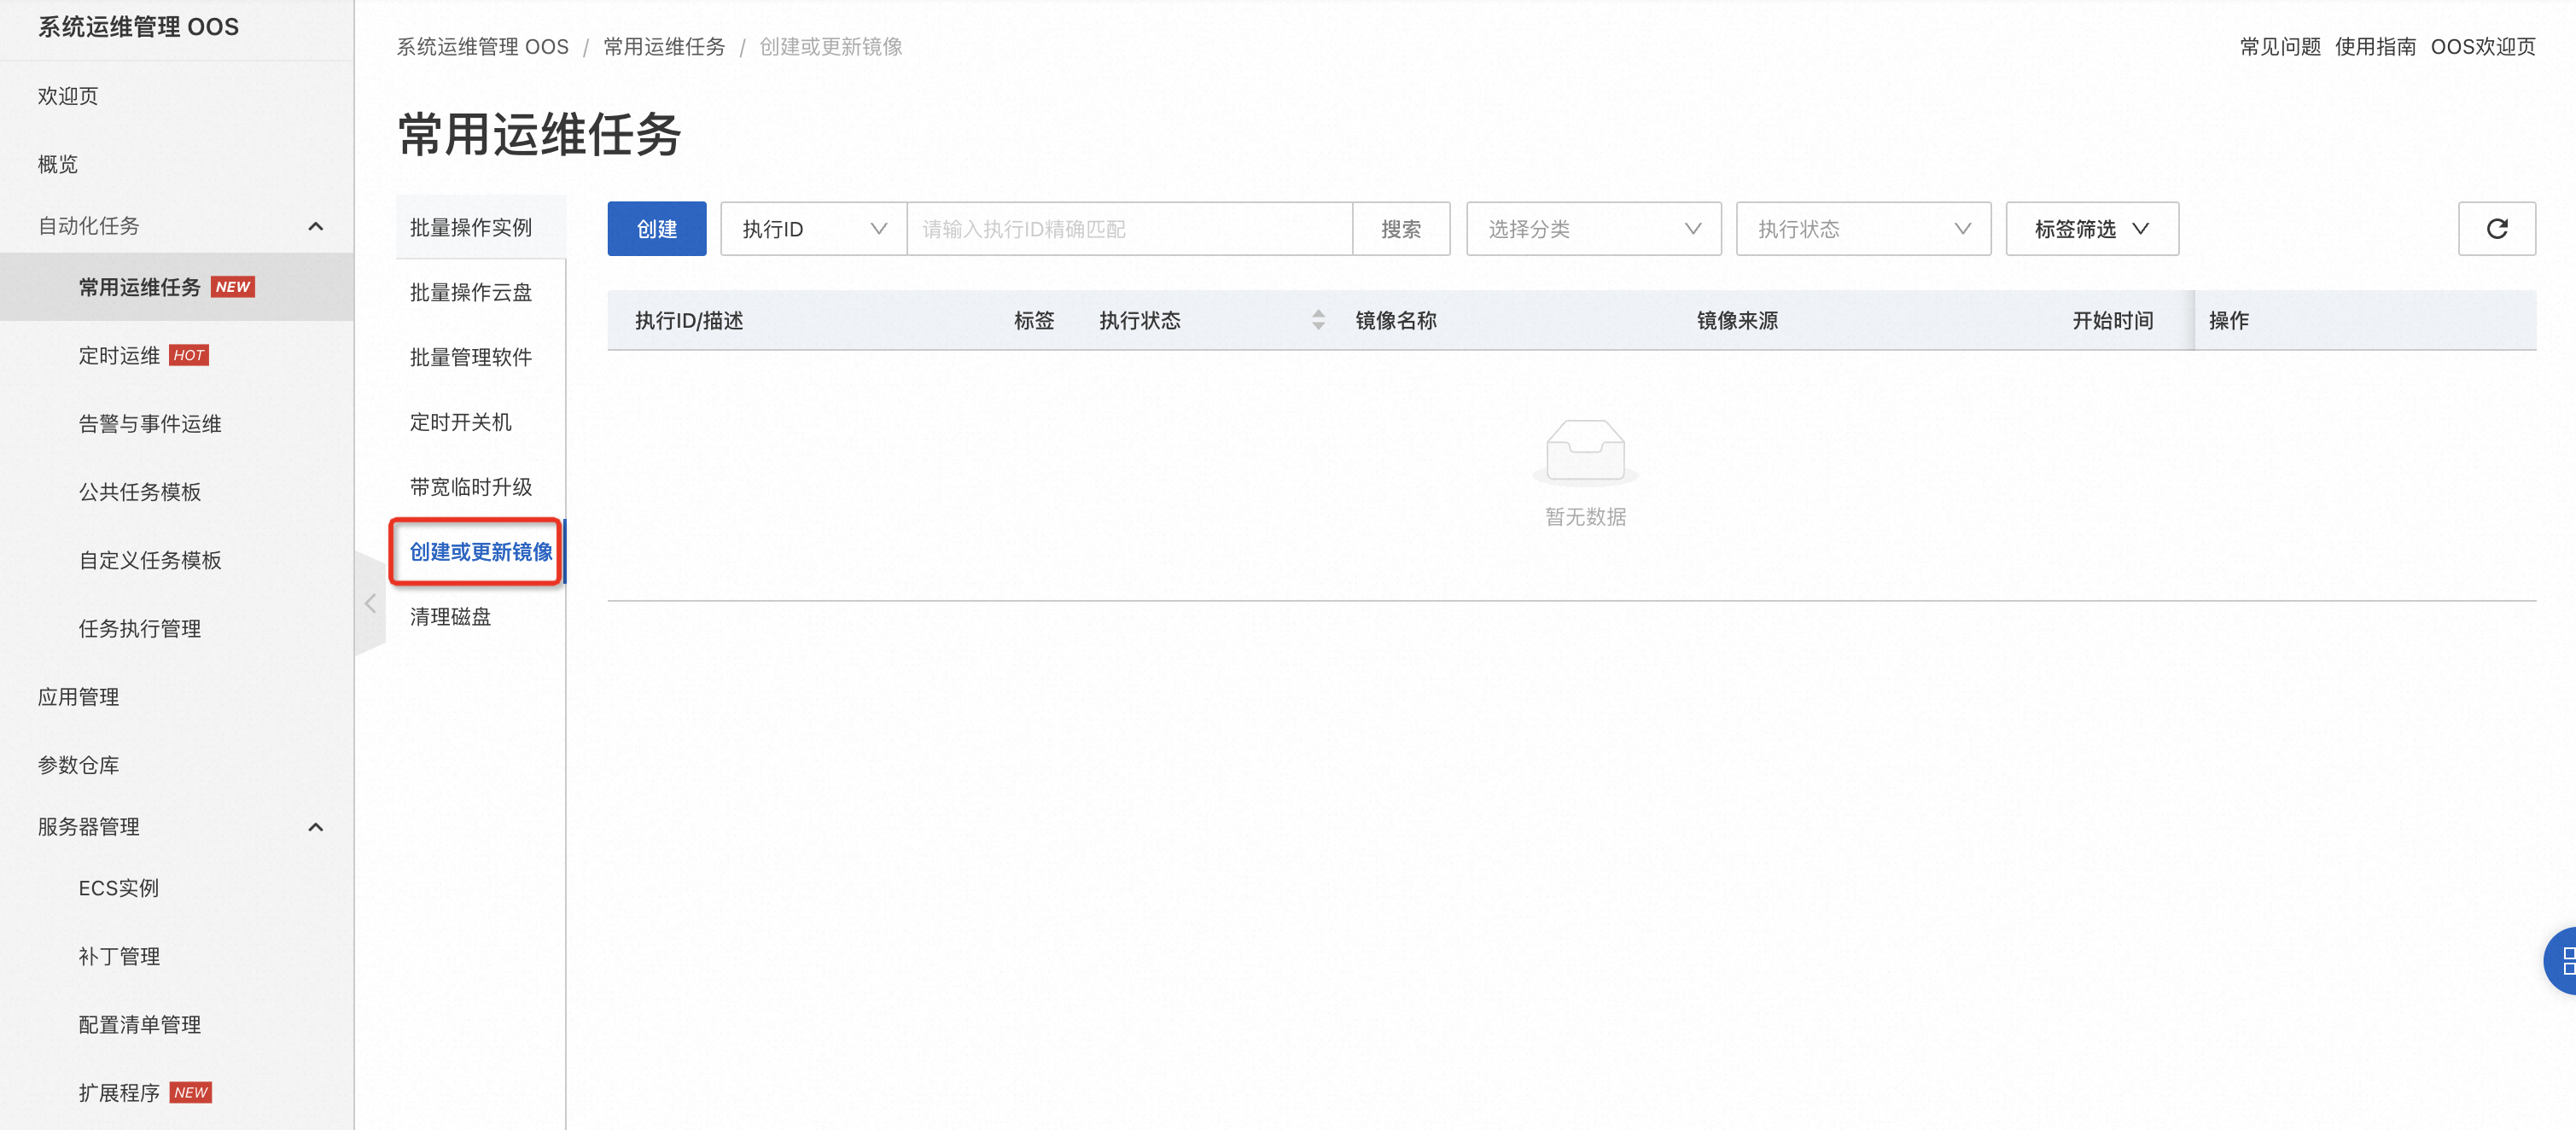This screenshot has width=2576, height=1130.
Task: Go to 定时运维 in the sidebar
Action: pyautogui.click(x=120, y=356)
